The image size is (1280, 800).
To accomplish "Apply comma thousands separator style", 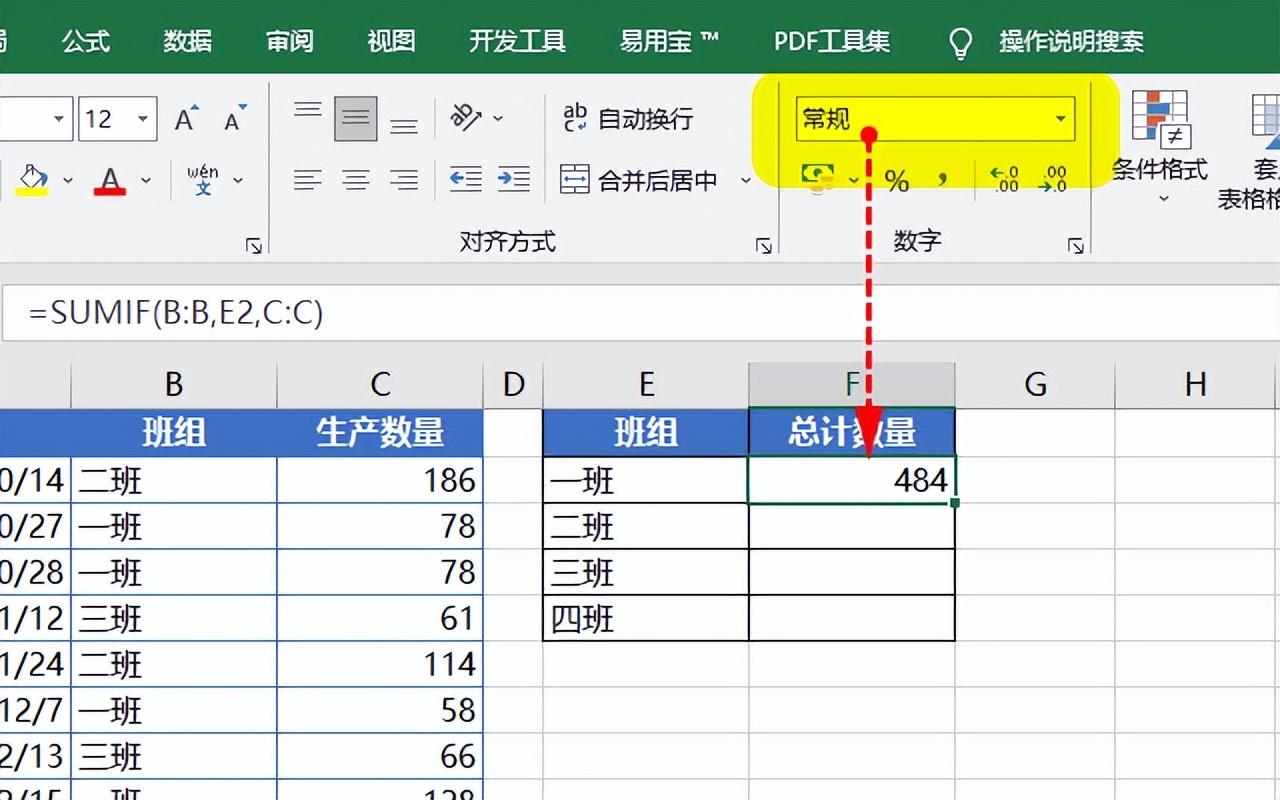I will [x=942, y=180].
